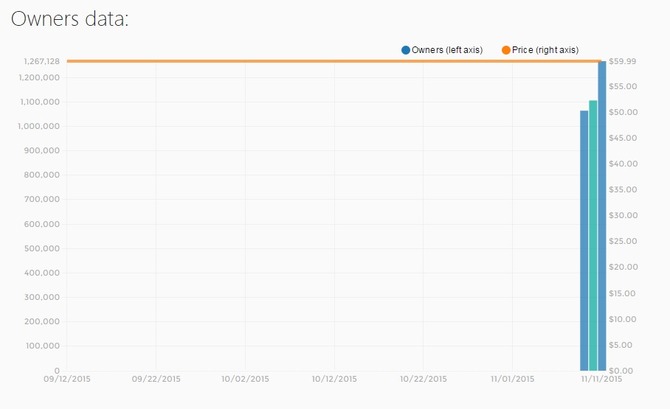The width and height of the screenshot is (670, 409).
Task: Click the 11/11/2015 date axis label
Action: coord(602,379)
